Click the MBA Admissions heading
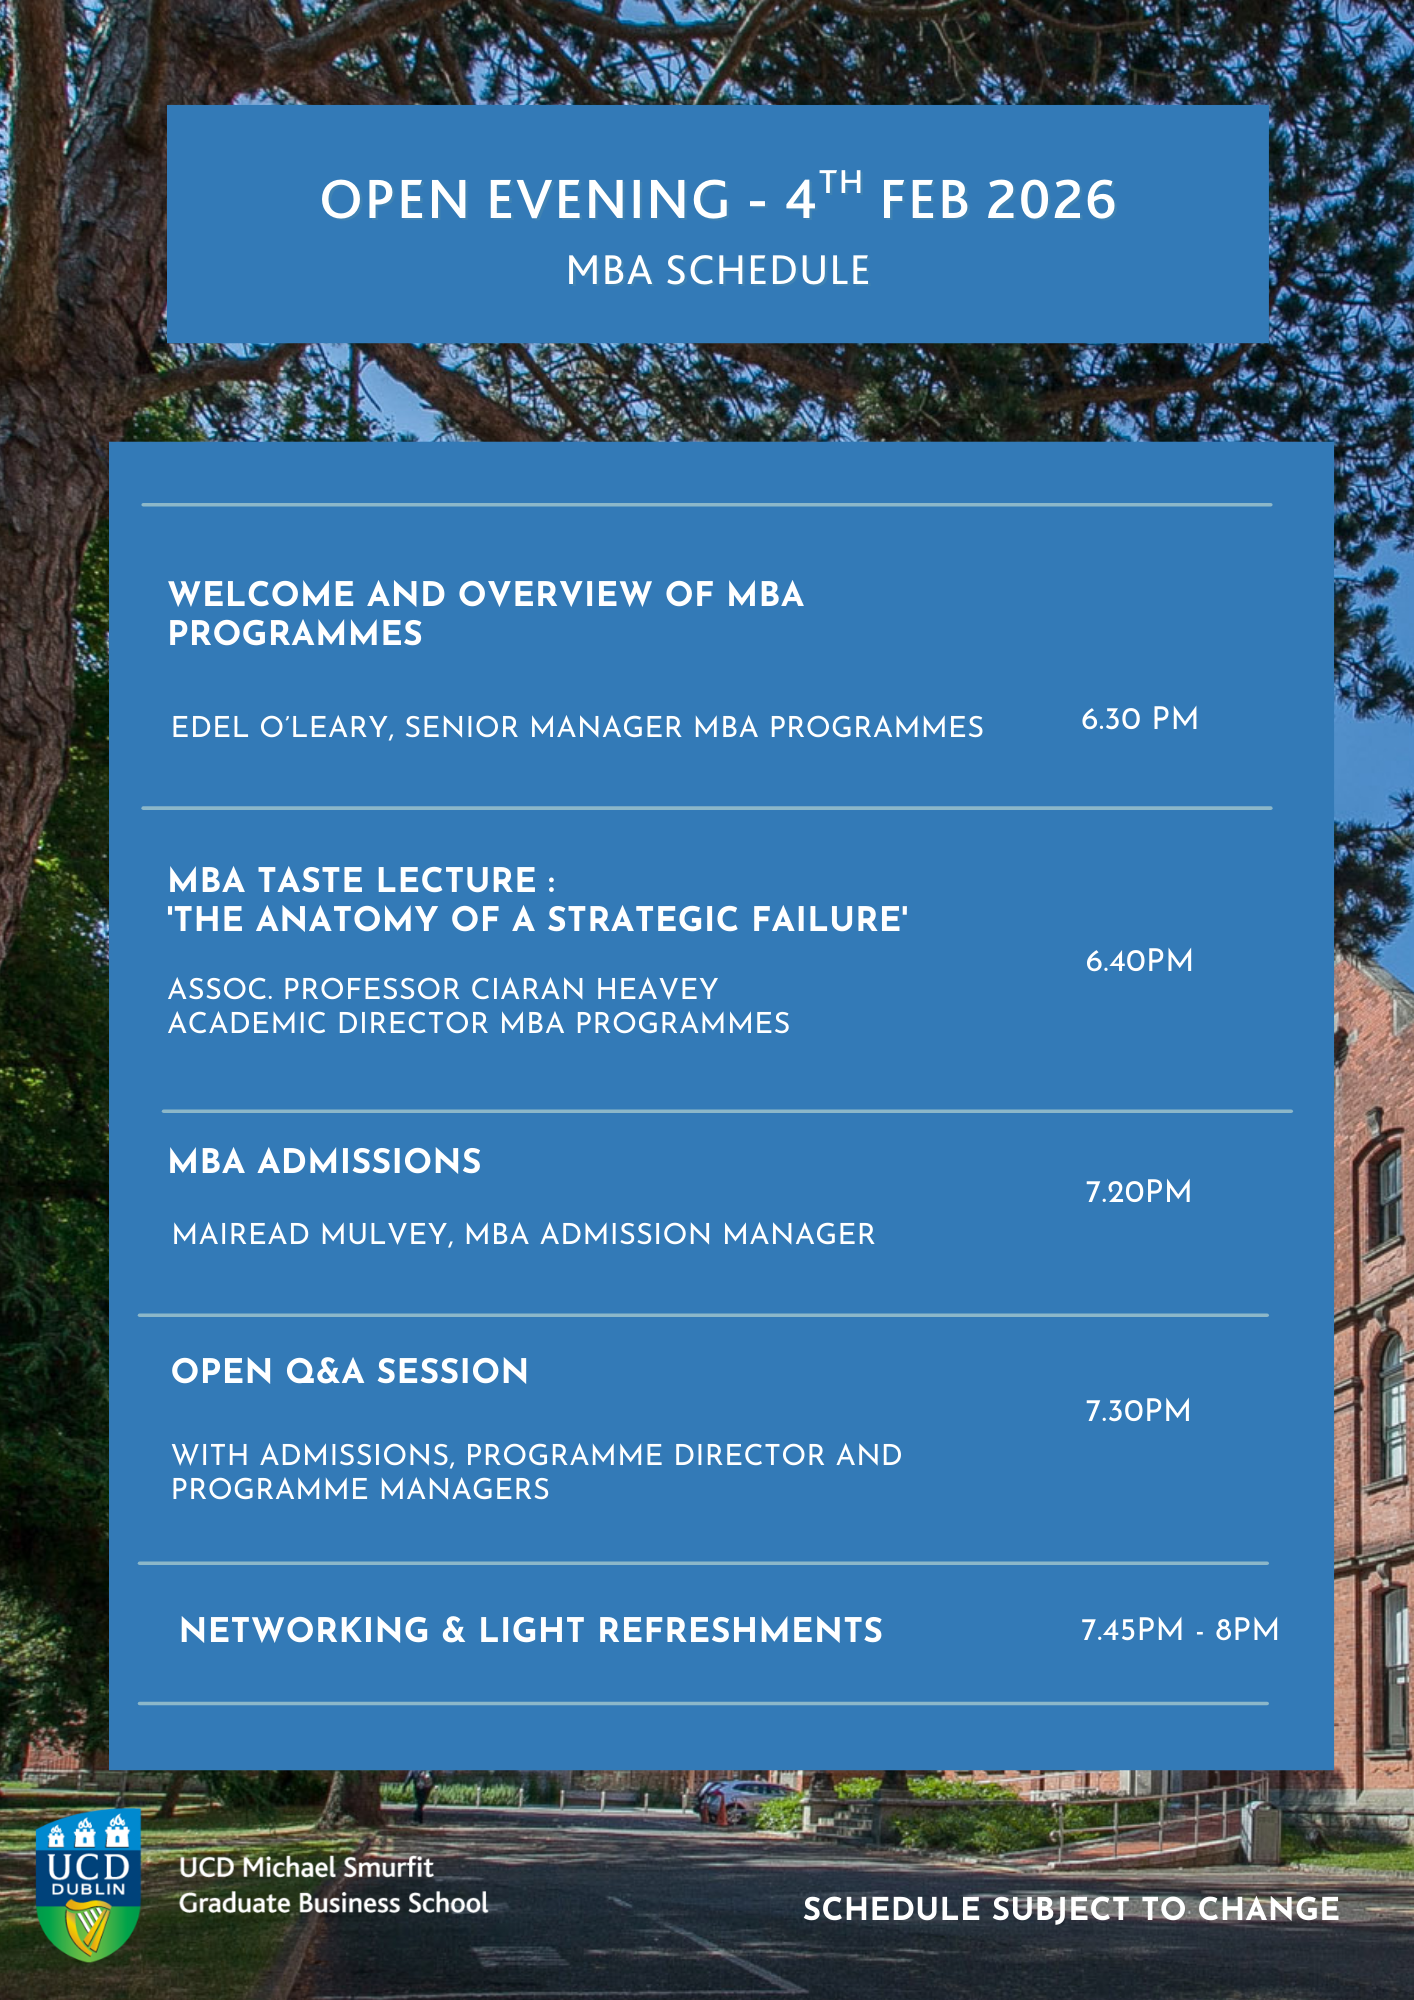This screenshot has height=2000, width=1414. (x=325, y=1161)
